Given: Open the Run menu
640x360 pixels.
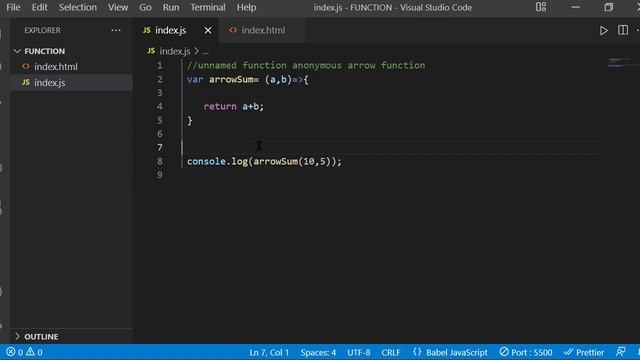Looking at the screenshot, I should (x=171, y=7).
